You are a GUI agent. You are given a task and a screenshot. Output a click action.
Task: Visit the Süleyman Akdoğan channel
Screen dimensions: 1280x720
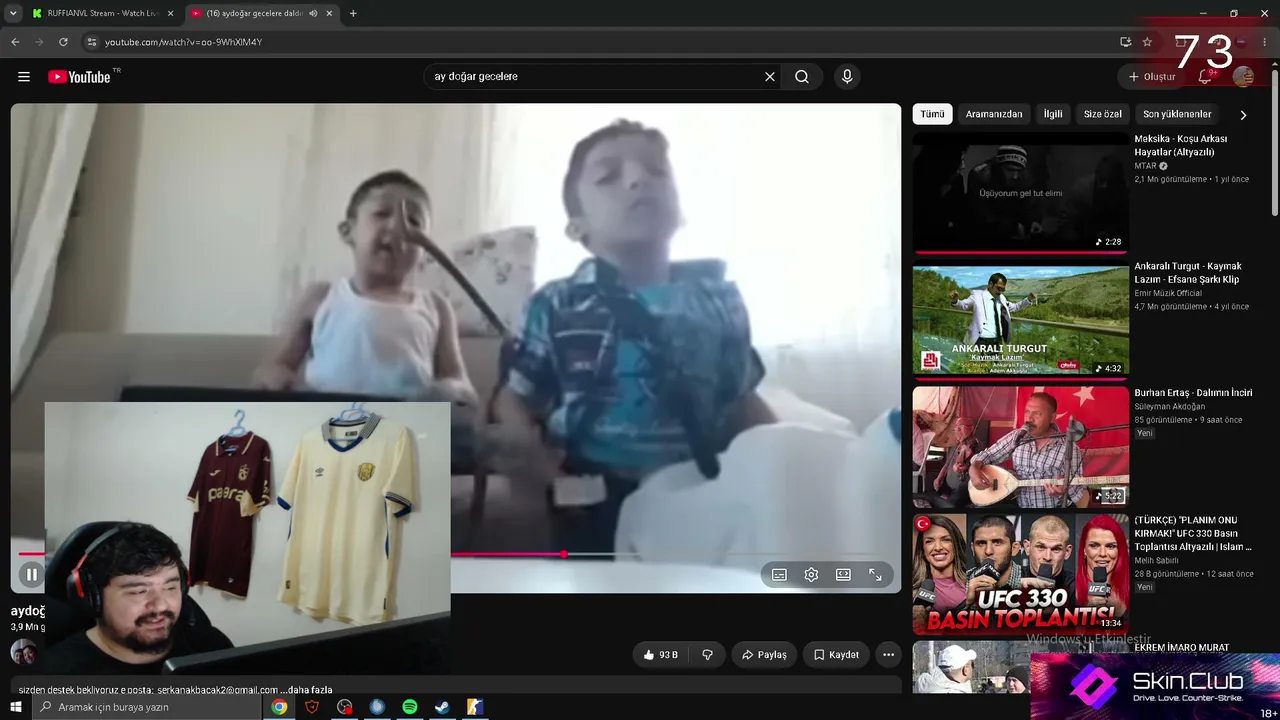click(1170, 406)
